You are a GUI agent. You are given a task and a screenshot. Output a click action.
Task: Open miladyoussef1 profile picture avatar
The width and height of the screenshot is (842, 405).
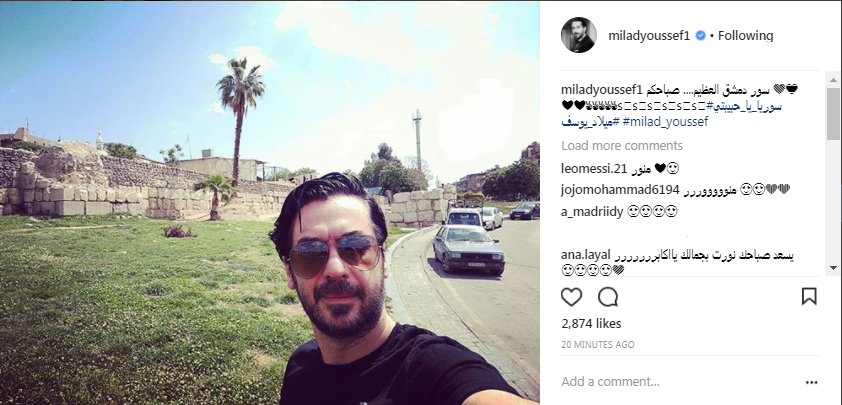[x=579, y=35]
